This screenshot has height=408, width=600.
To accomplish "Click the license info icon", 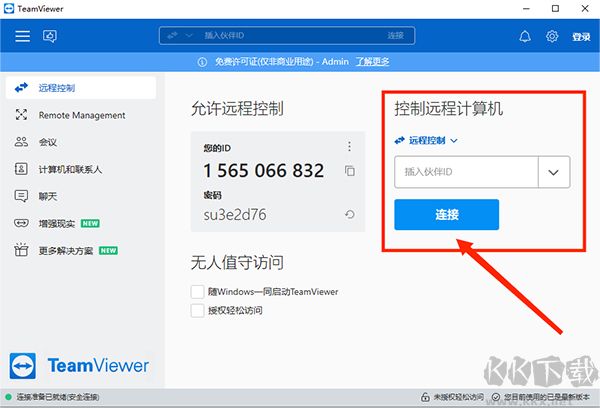I will pyautogui.click(x=202, y=62).
